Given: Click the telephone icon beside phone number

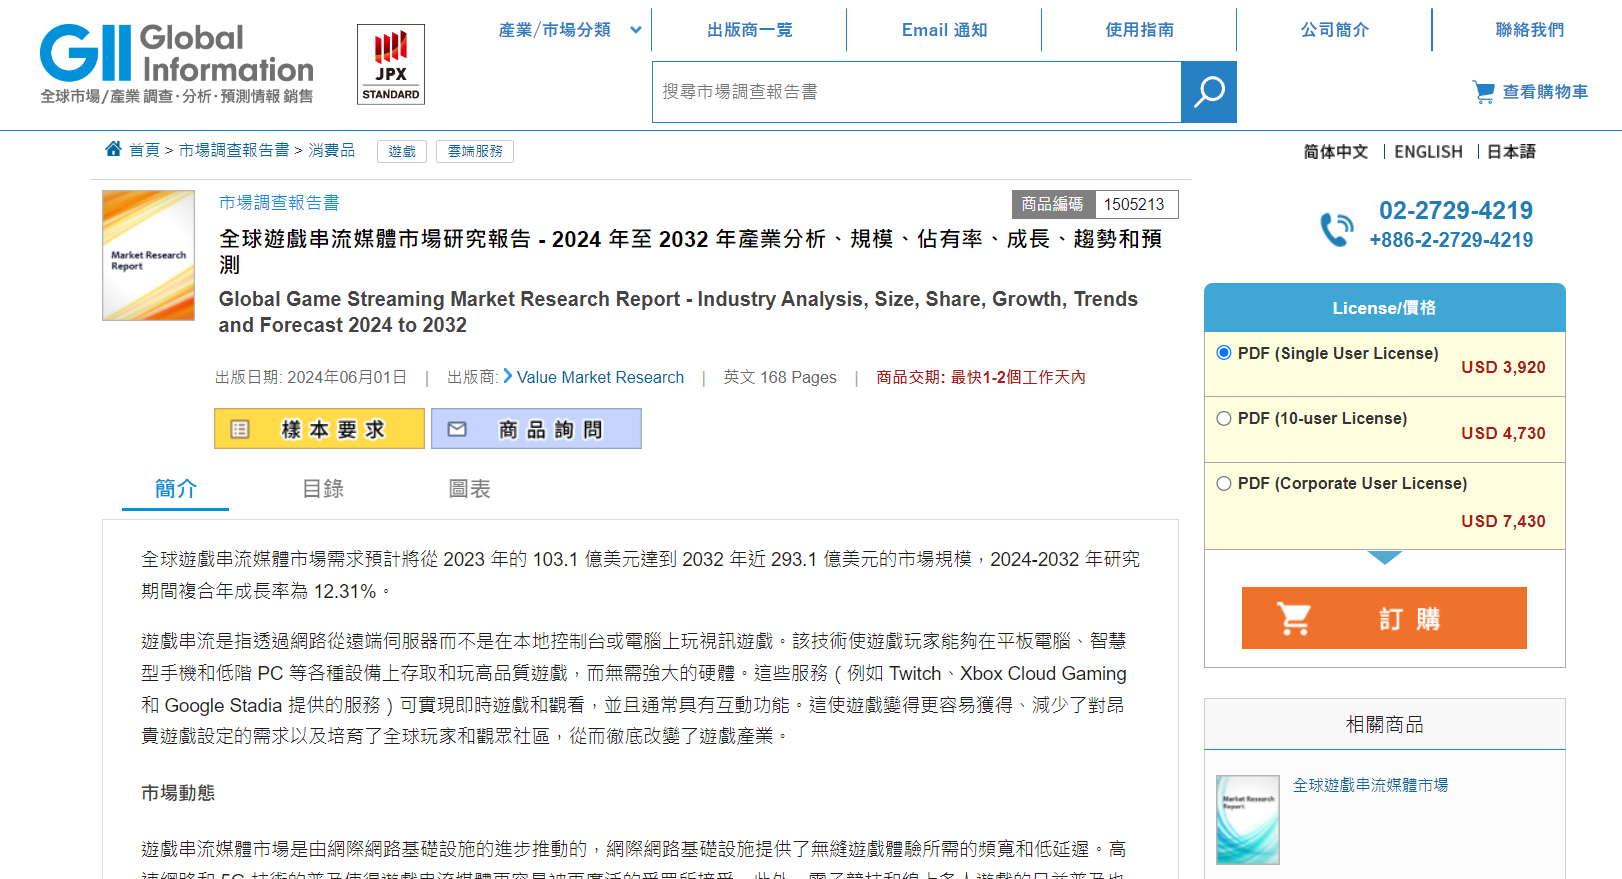Looking at the screenshot, I should pyautogui.click(x=1336, y=229).
